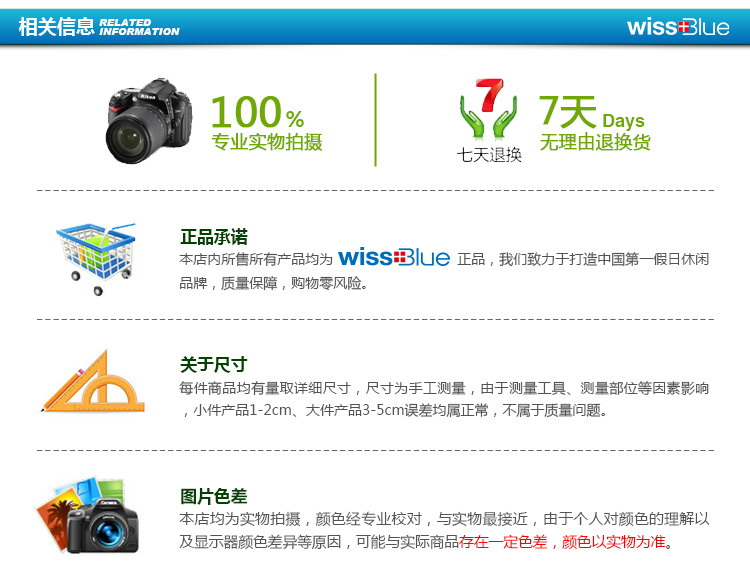Click the RELATED INFORMATION header text
Viewport: 750px width, 578px height.
tap(139, 27)
